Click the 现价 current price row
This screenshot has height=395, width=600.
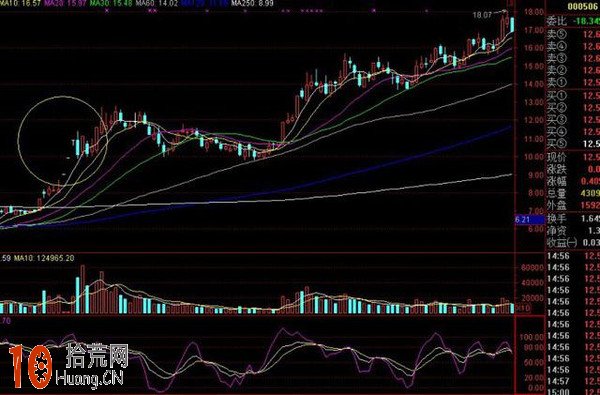pos(573,157)
